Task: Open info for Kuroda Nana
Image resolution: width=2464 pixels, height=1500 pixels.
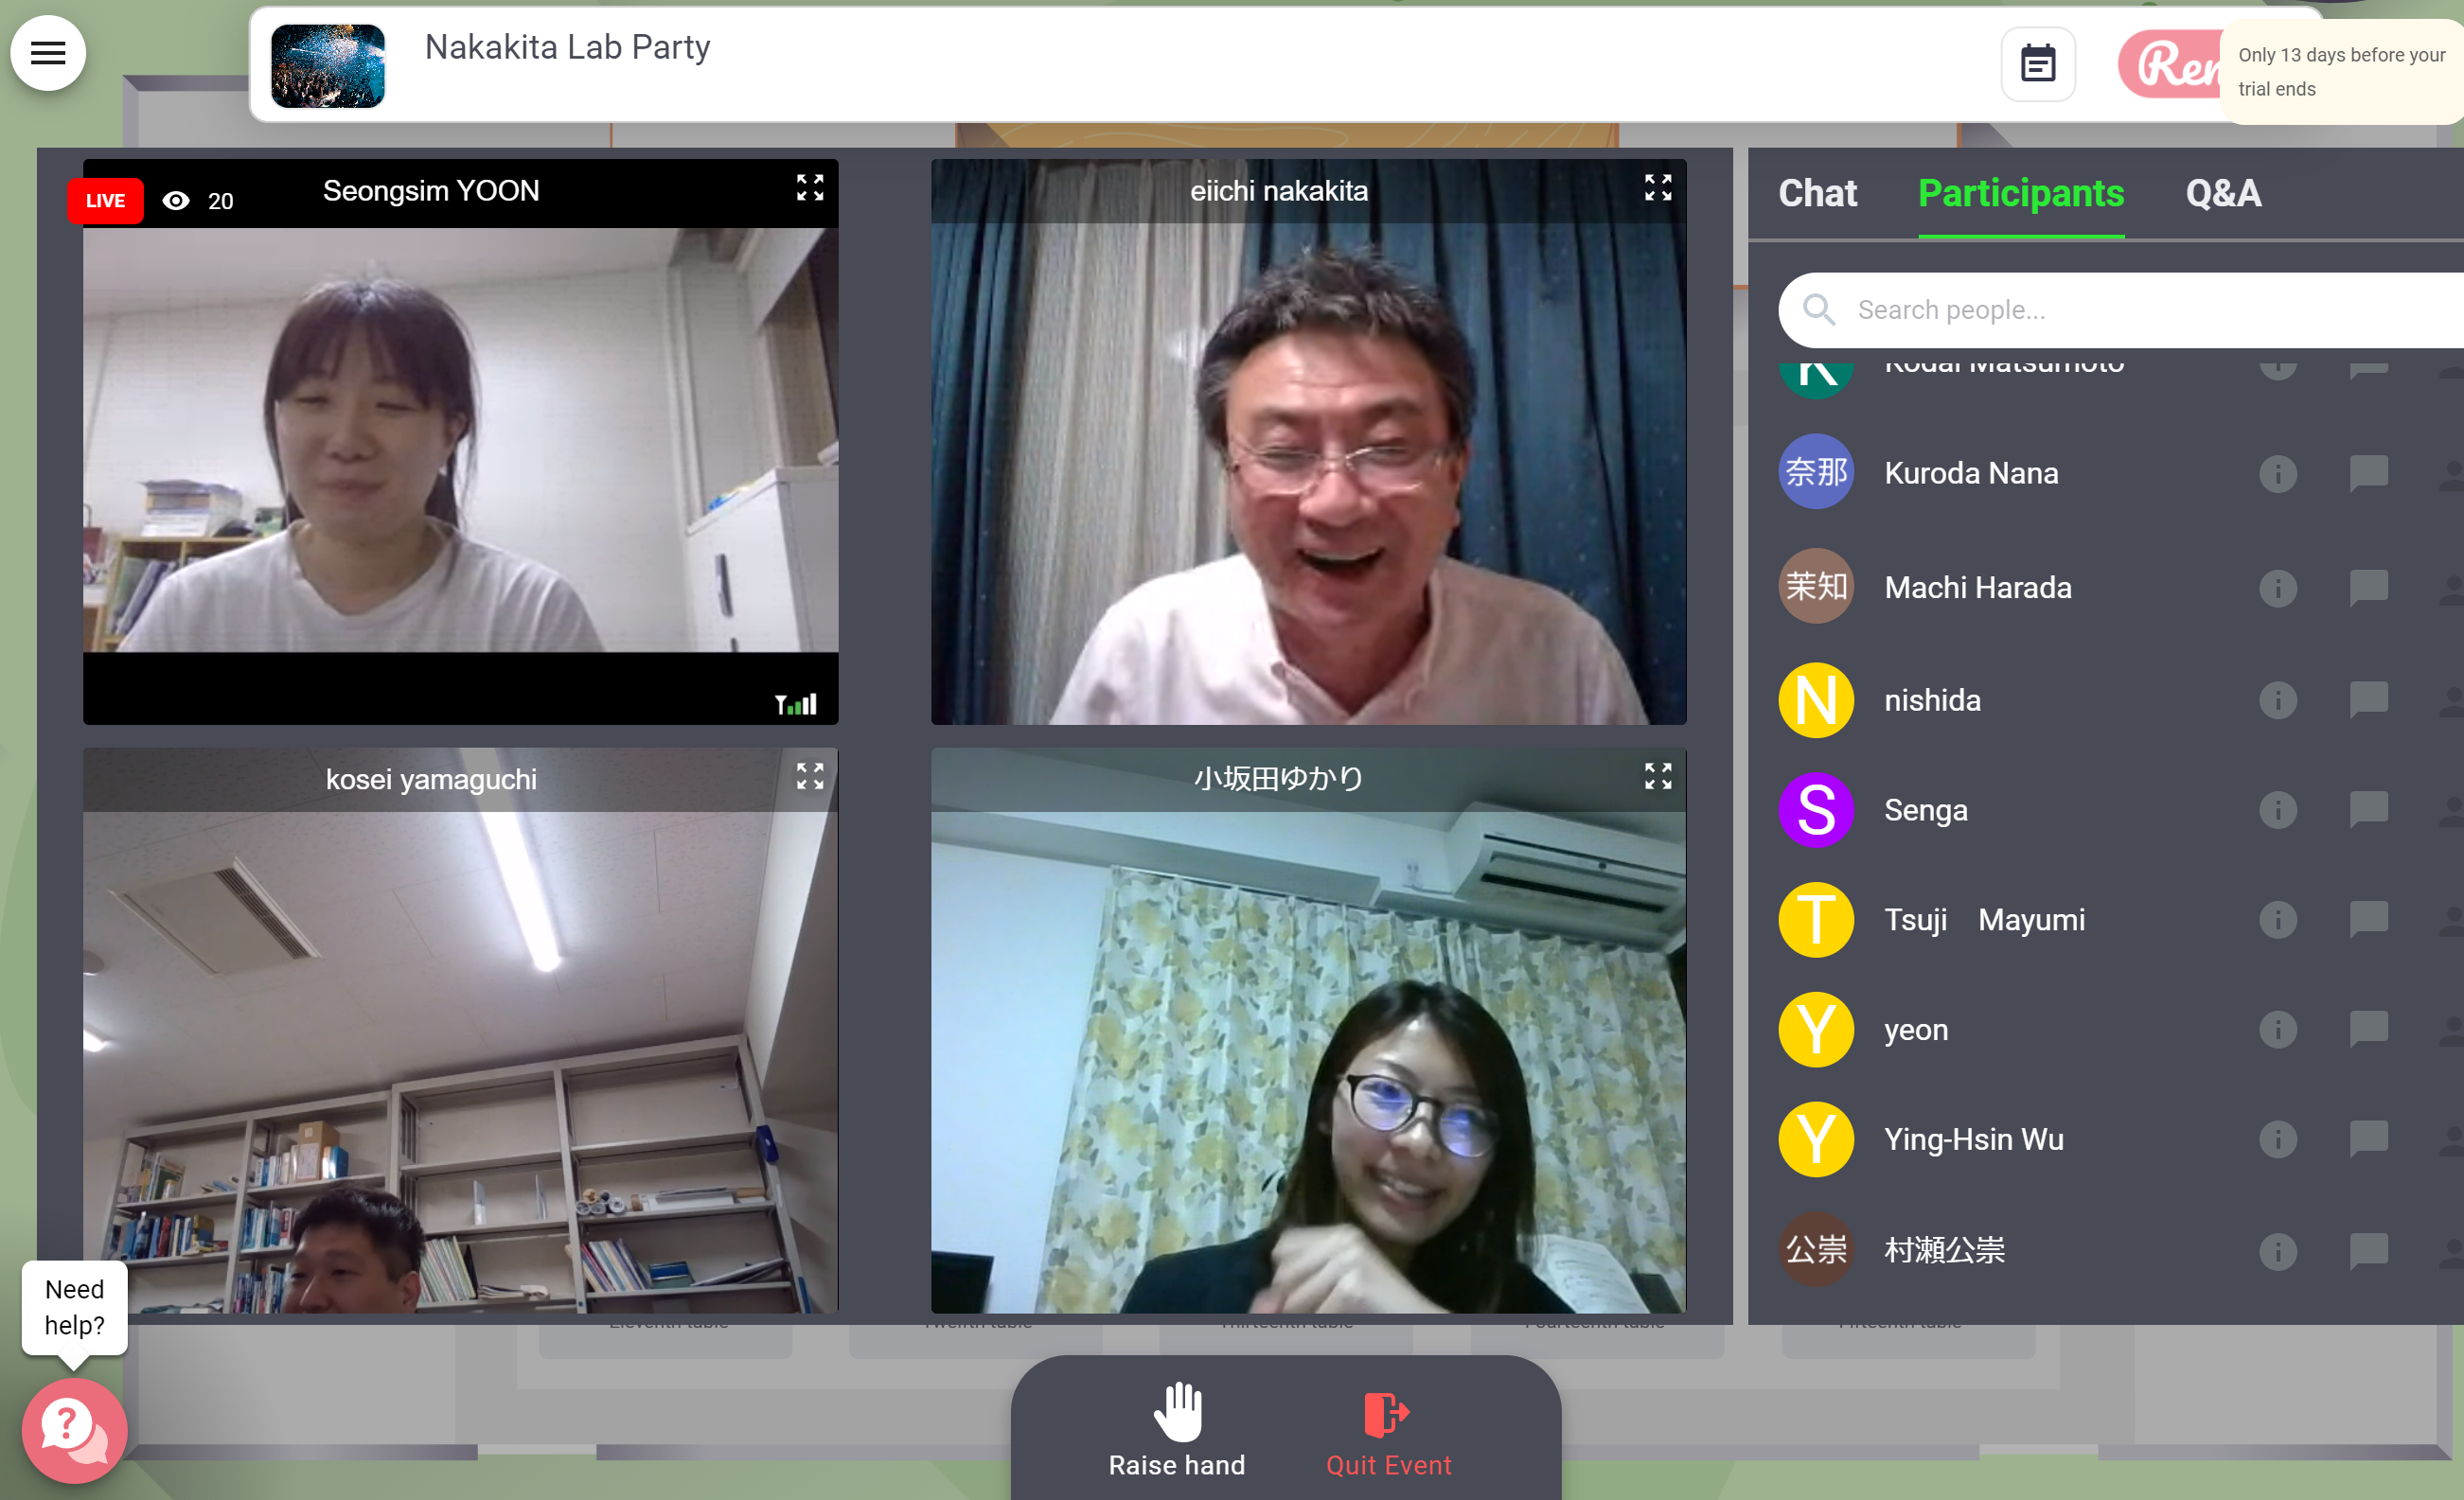Action: click(x=2277, y=473)
